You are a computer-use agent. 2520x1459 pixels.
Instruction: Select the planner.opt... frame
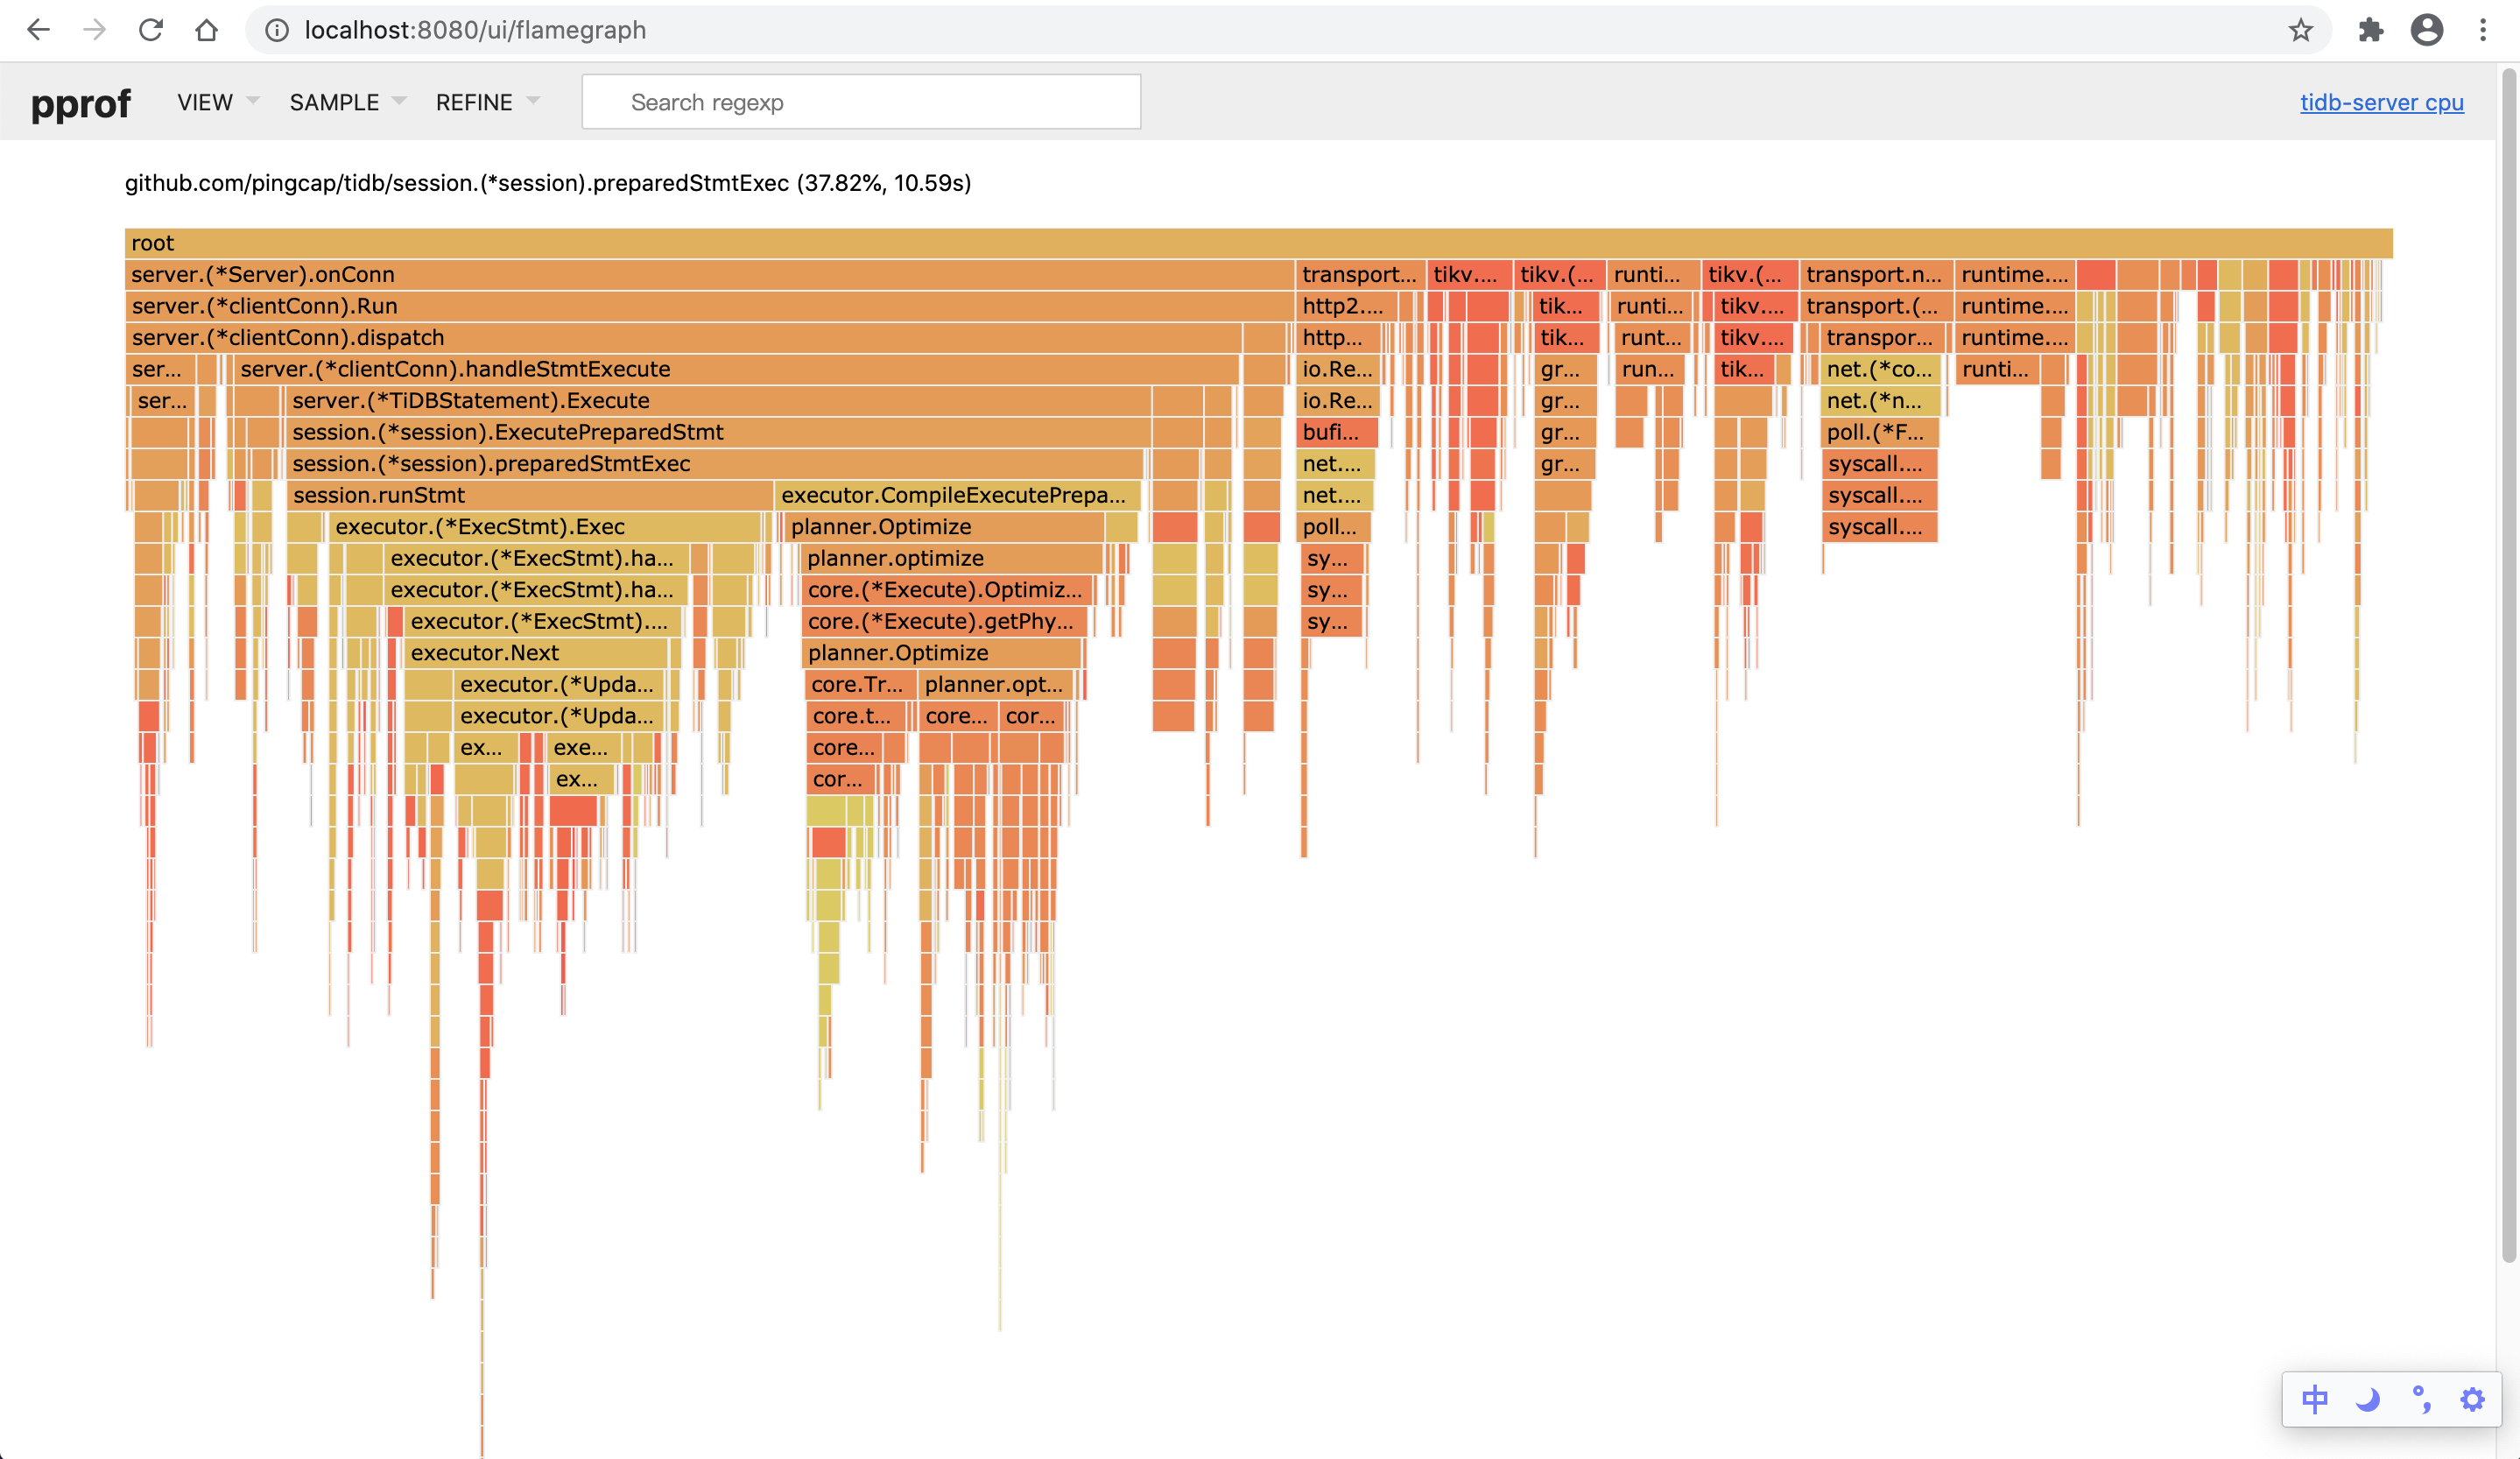coord(994,684)
